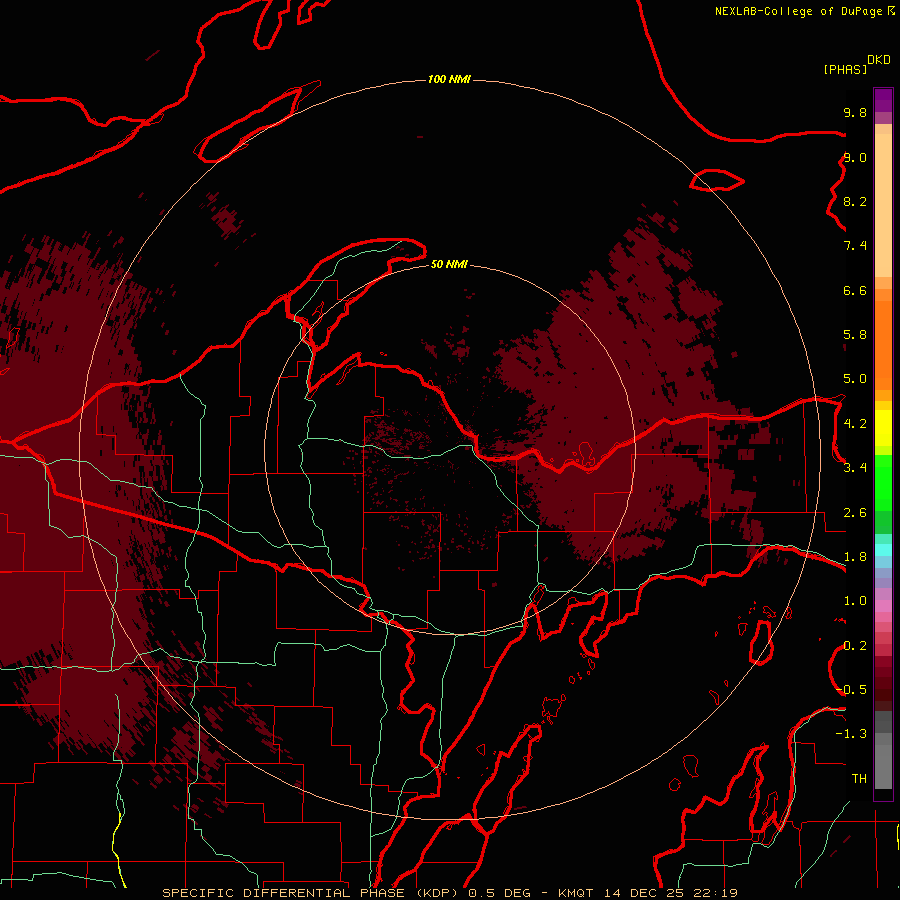Click the -1.3 legend value
This screenshot has height=900, width=900.
tap(852, 734)
